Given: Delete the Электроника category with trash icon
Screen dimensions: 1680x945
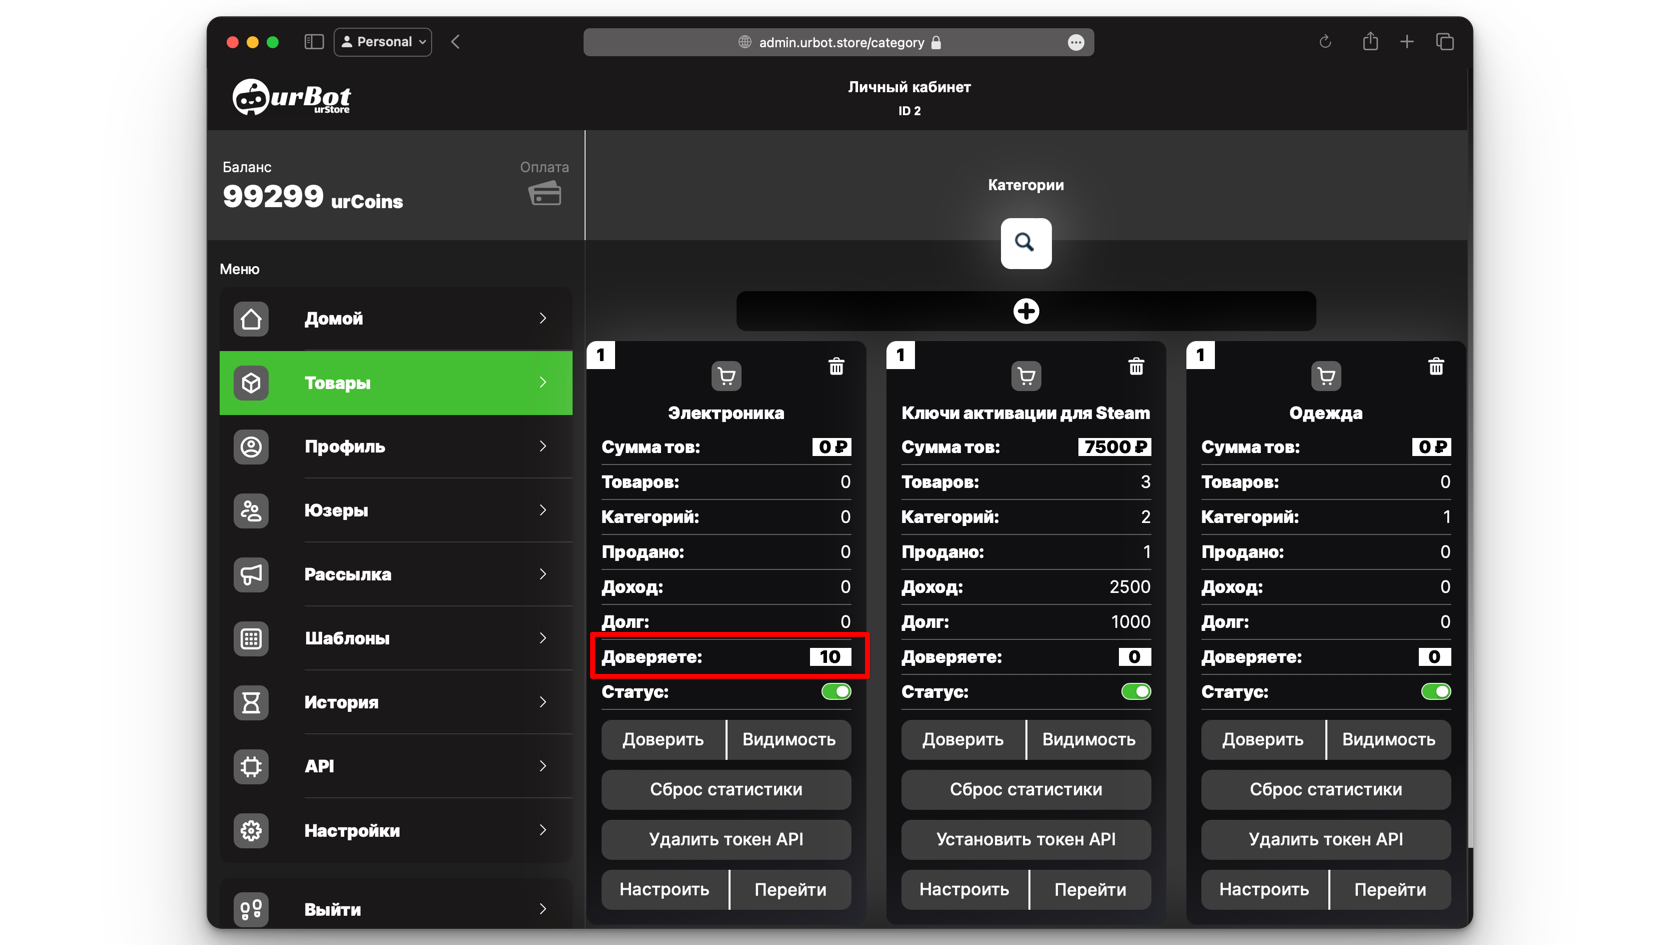Looking at the screenshot, I should [x=836, y=367].
